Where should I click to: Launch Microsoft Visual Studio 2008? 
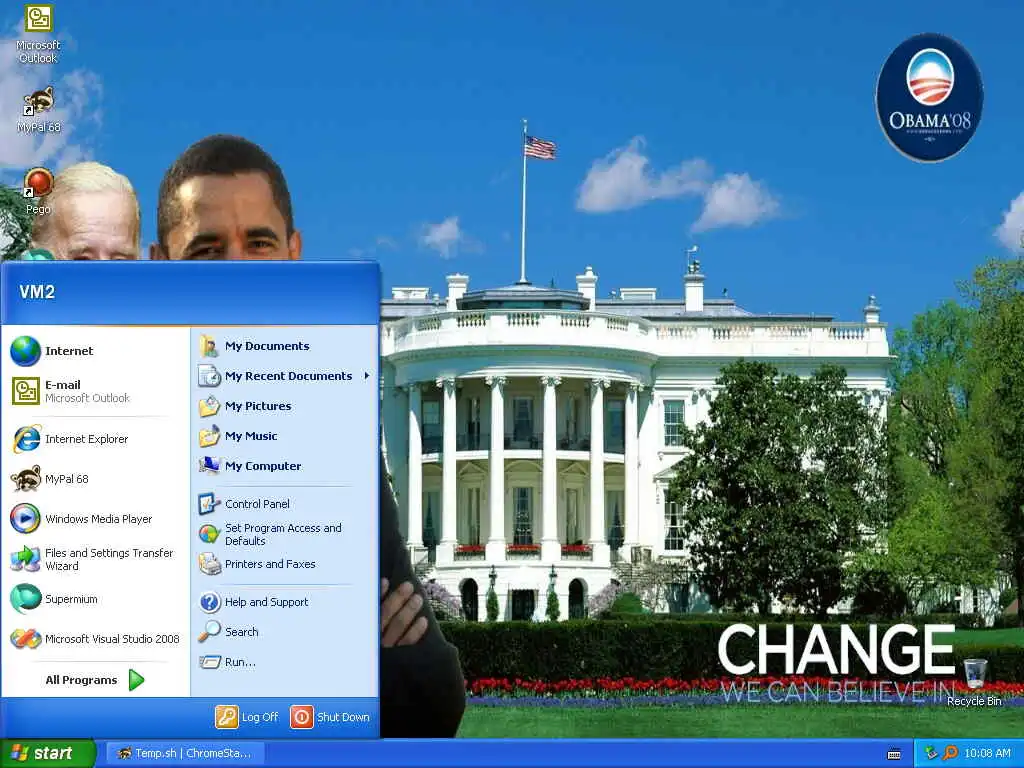(x=95, y=639)
